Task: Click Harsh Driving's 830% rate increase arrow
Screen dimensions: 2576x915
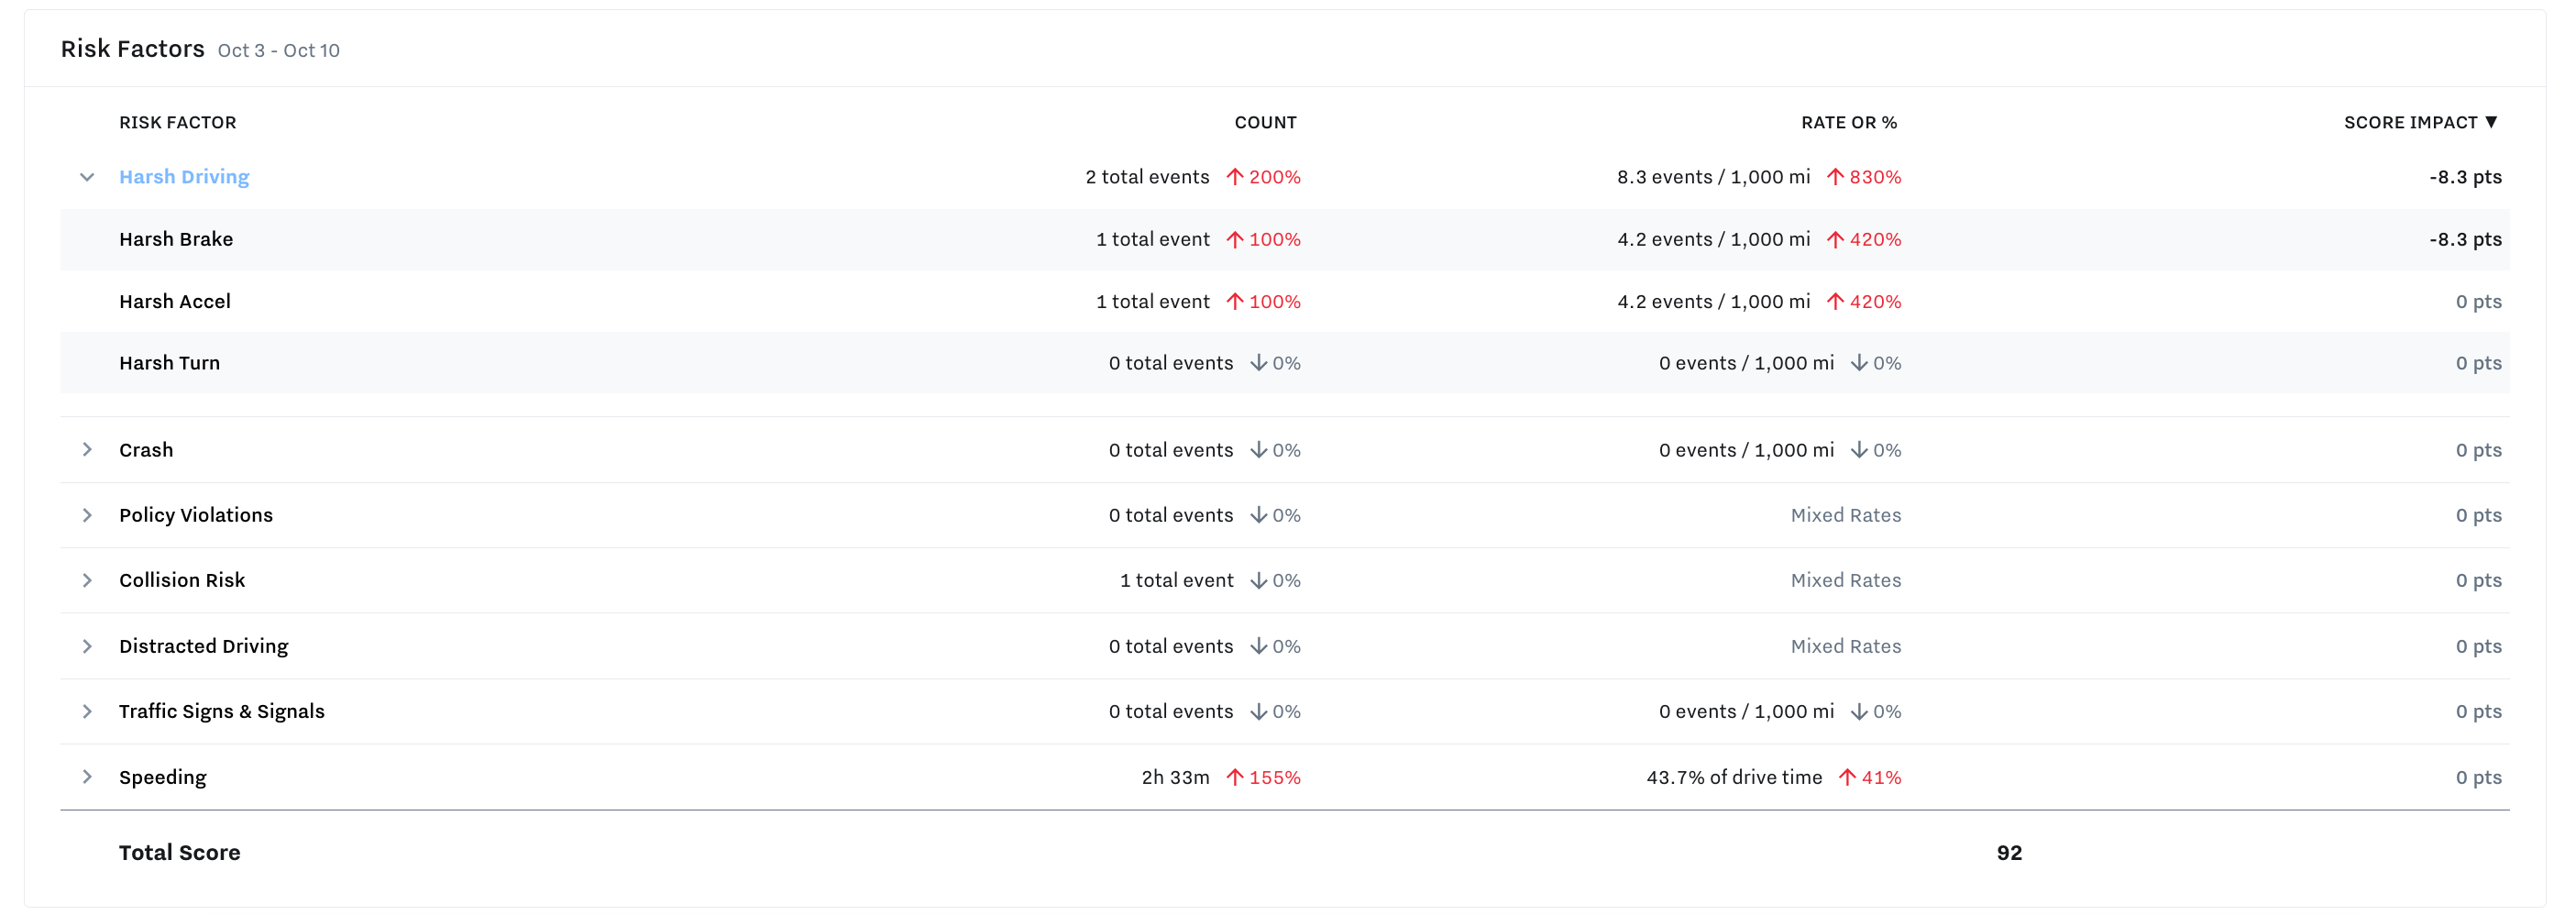Action: (1835, 177)
